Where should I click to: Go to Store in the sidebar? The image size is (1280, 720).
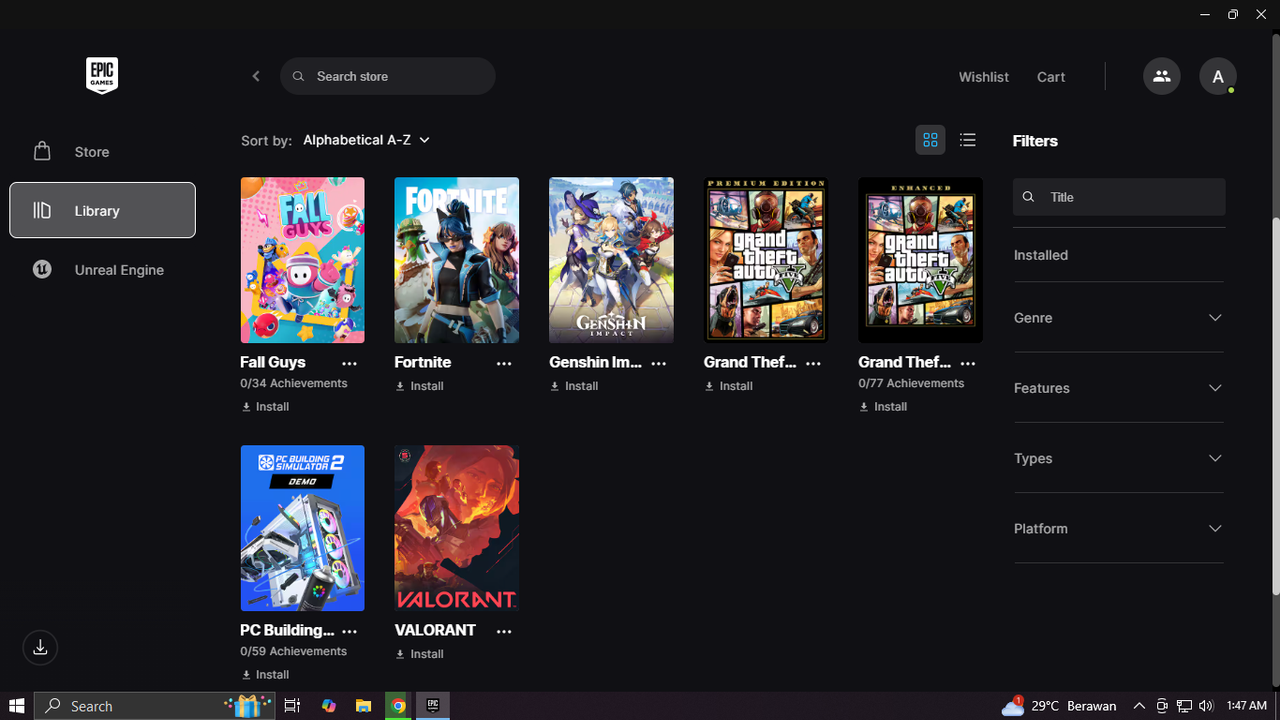coord(102,152)
